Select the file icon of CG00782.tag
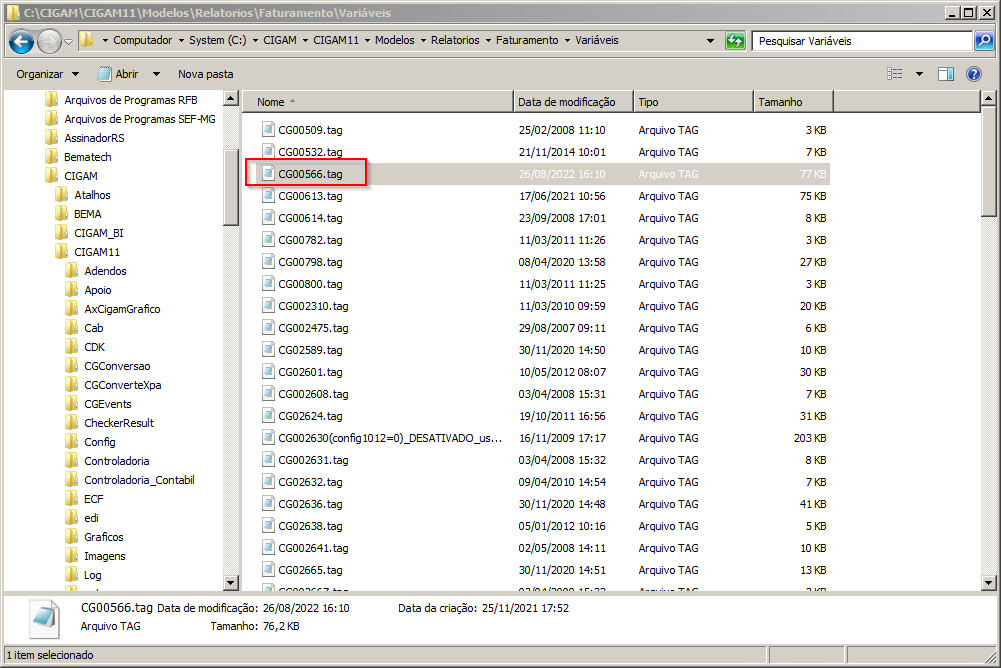This screenshot has width=1001, height=668. click(x=268, y=239)
